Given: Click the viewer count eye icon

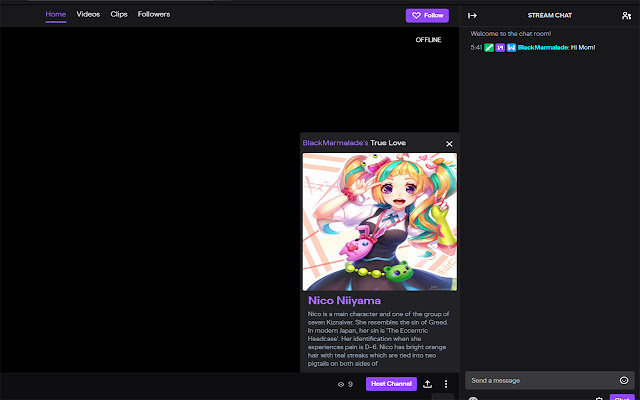Looking at the screenshot, I should point(341,384).
